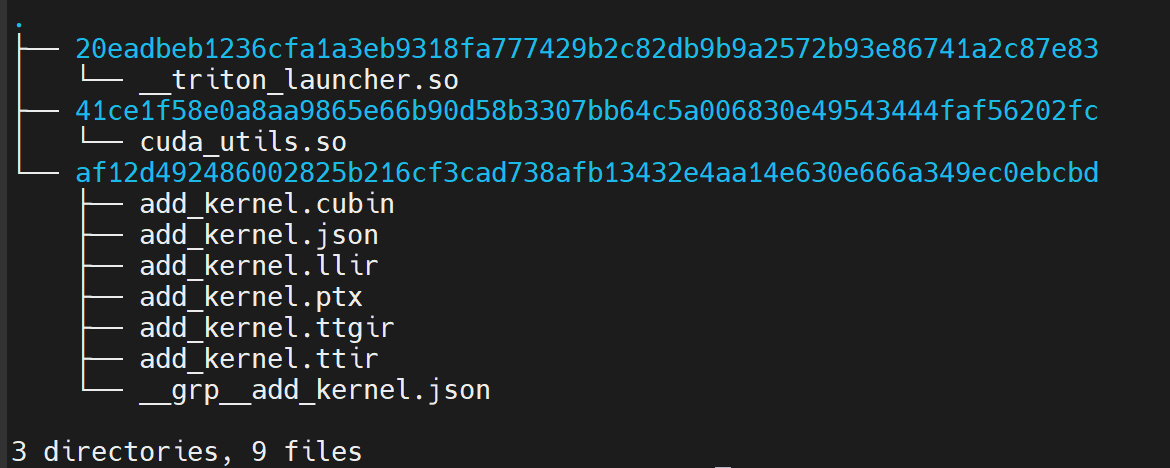Click tree branch connector before the 41ce1f58 directory
Image resolution: width=1170 pixels, height=468 pixels.
37,111
